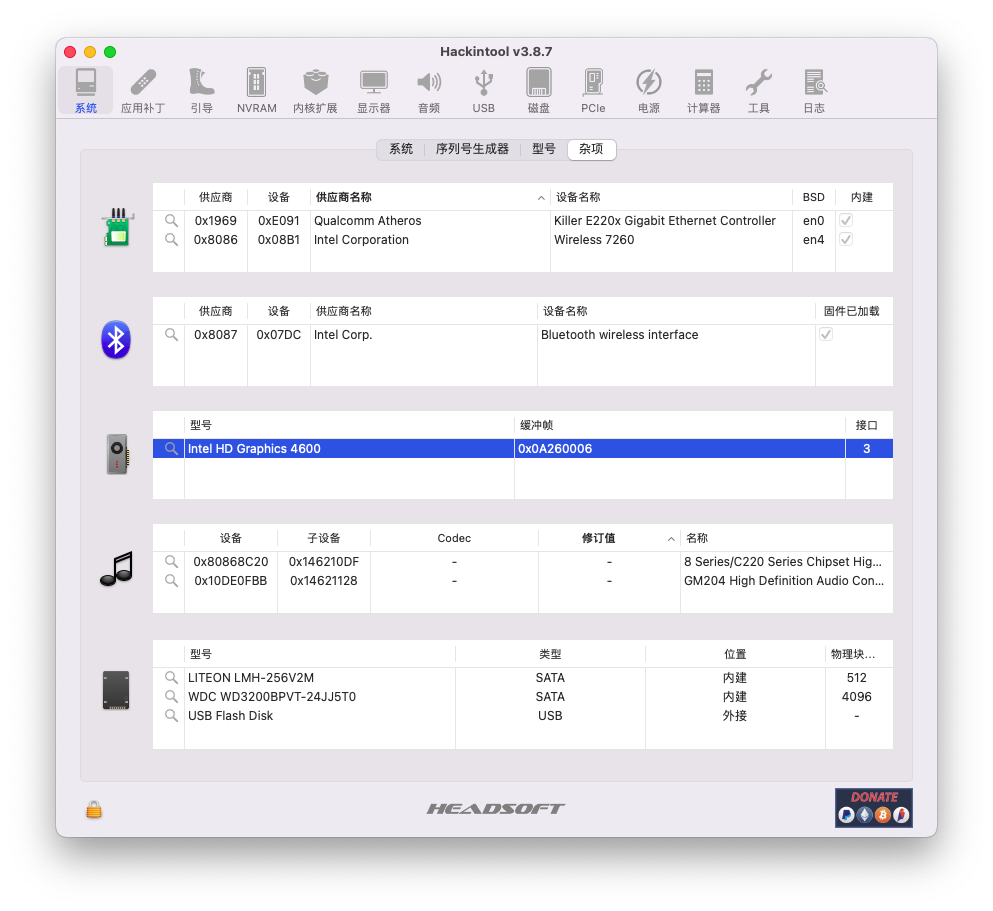Image resolution: width=993 pixels, height=911 pixels.
Task: Select the 系统 system toolbar icon
Action: 85,91
